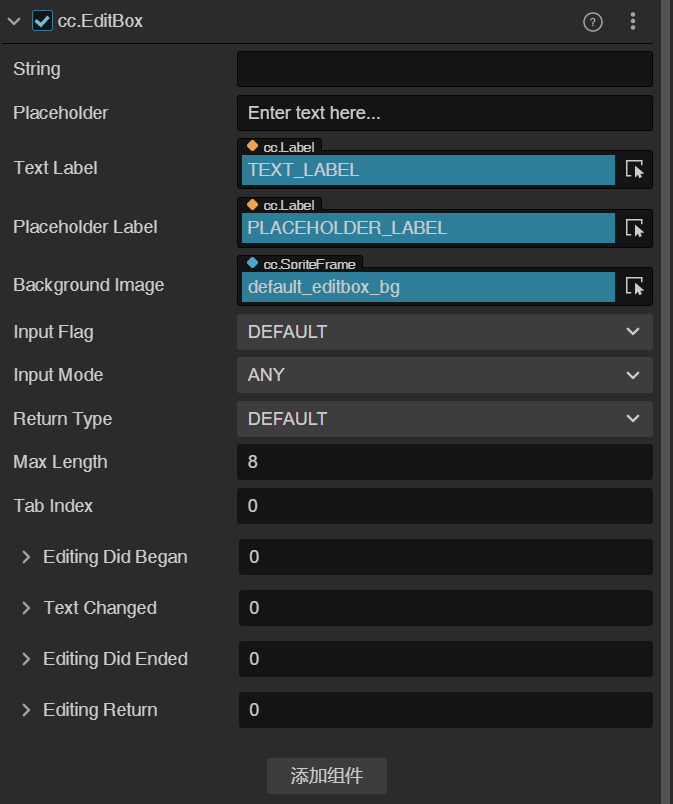The width and height of the screenshot is (673, 804).
Task: Click the default_editbox_bg sprite frame field
Action: (428, 287)
